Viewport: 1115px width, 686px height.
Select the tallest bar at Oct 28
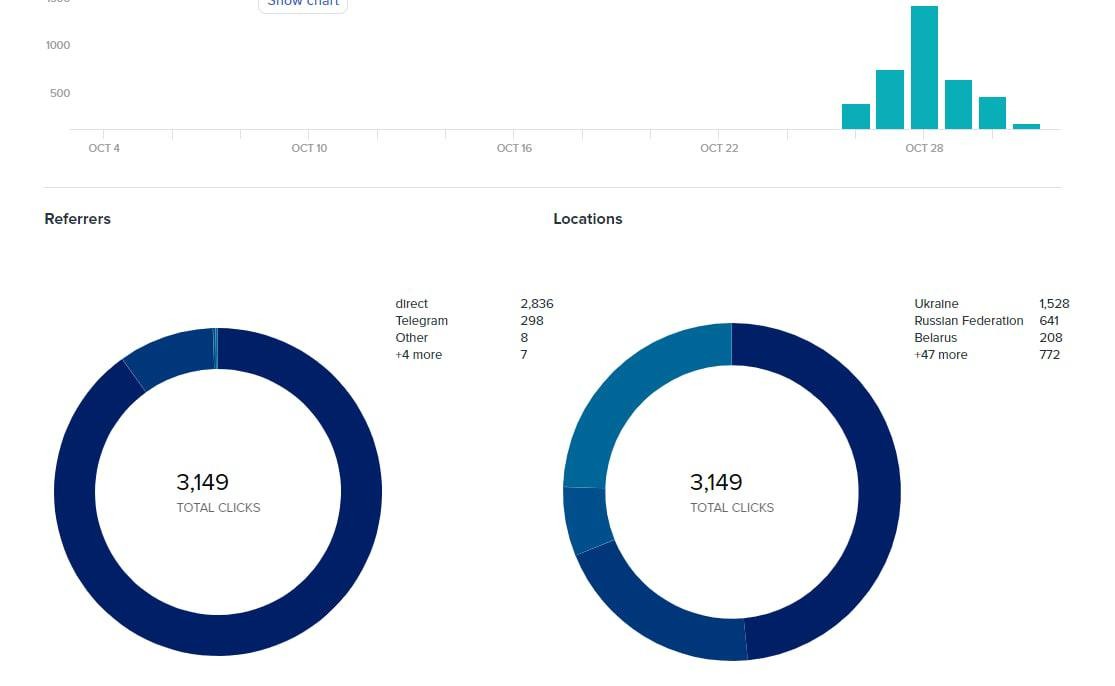[x=924, y=68]
